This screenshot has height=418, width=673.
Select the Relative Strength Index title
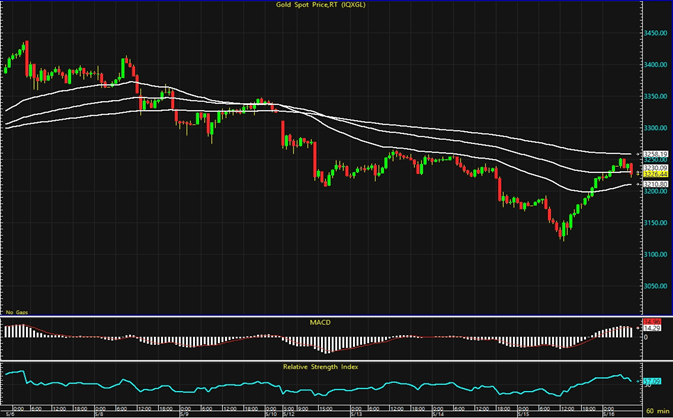click(x=318, y=367)
